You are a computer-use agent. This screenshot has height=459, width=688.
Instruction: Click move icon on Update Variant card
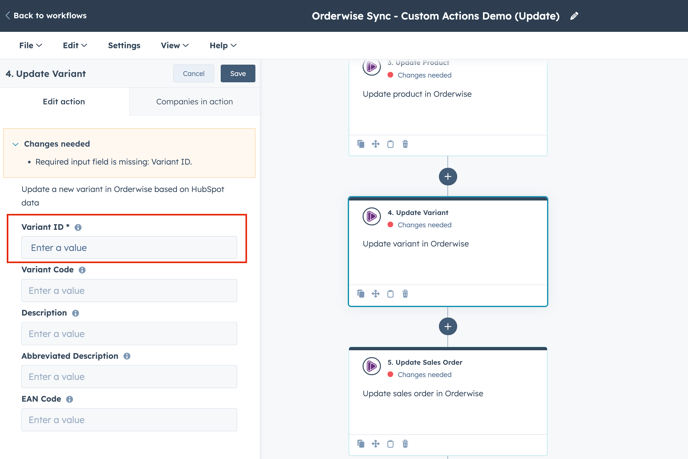[376, 294]
